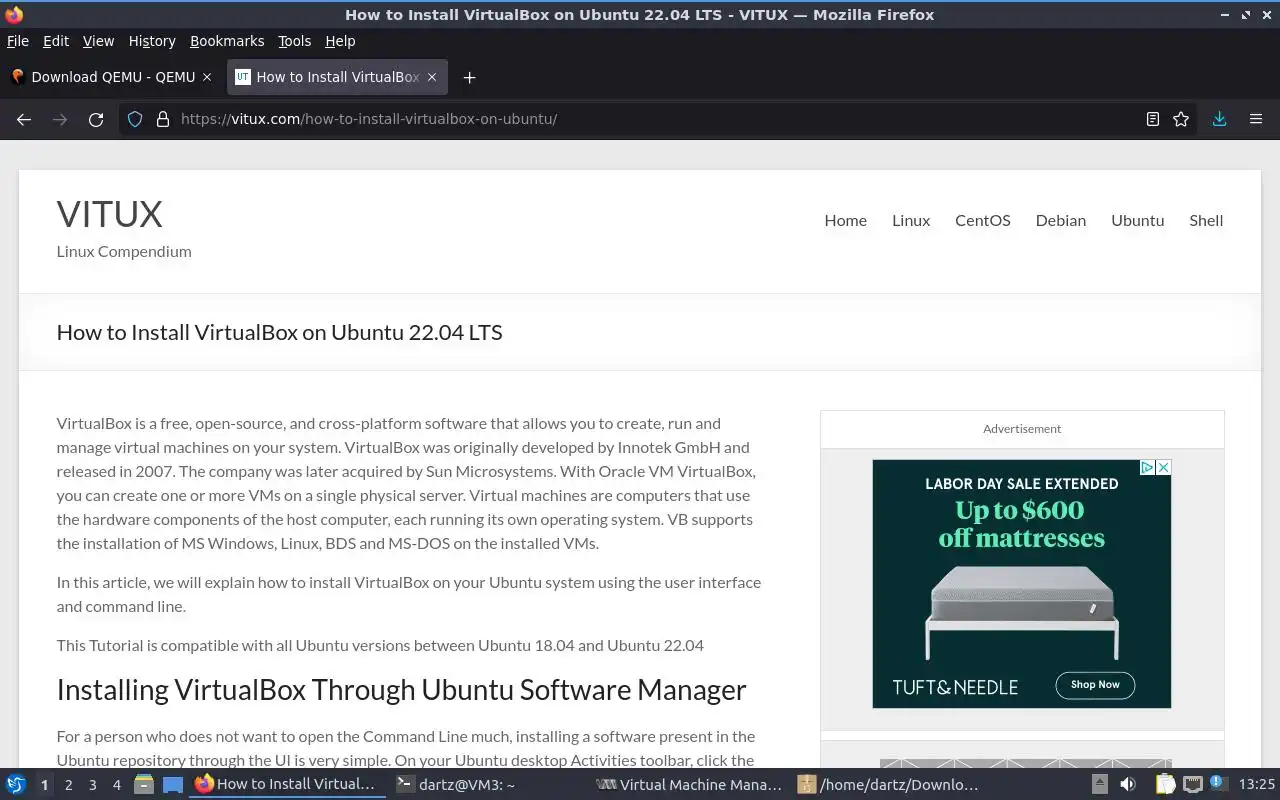Click the 'LABOR DAY SALE EXTENDED' ad text
This screenshot has height=800, width=1280.
tap(1021, 484)
